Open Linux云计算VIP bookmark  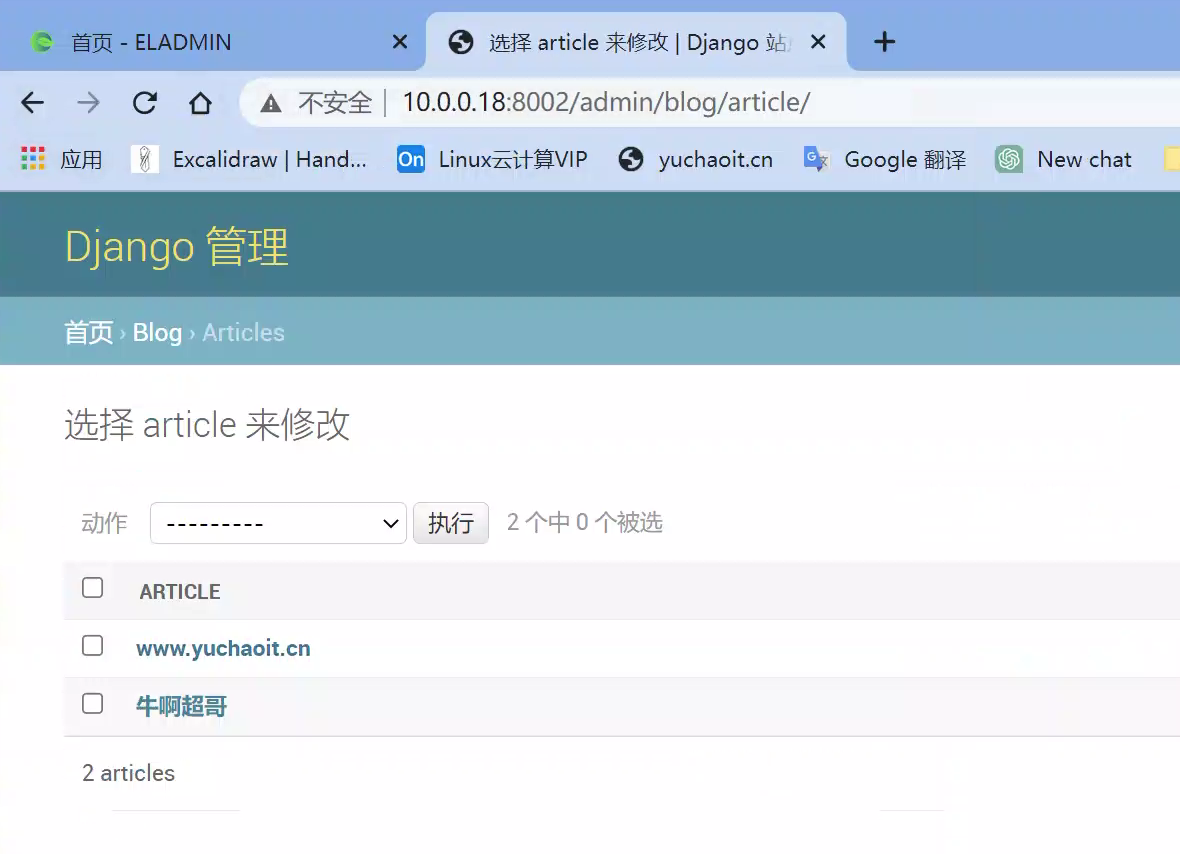(x=492, y=159)
